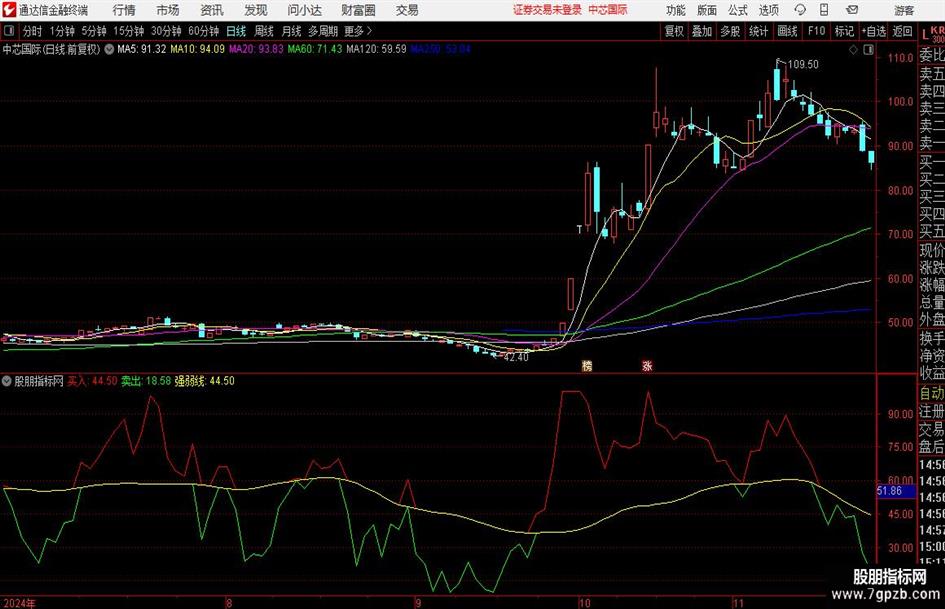
Task: Click the 画线 drawing button
Action: 787,31
